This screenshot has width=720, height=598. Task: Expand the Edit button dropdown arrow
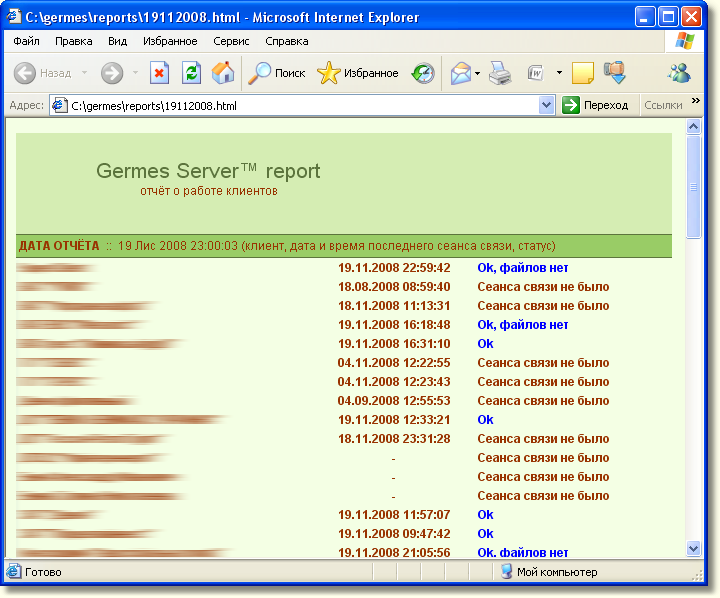tap(559, 73)
